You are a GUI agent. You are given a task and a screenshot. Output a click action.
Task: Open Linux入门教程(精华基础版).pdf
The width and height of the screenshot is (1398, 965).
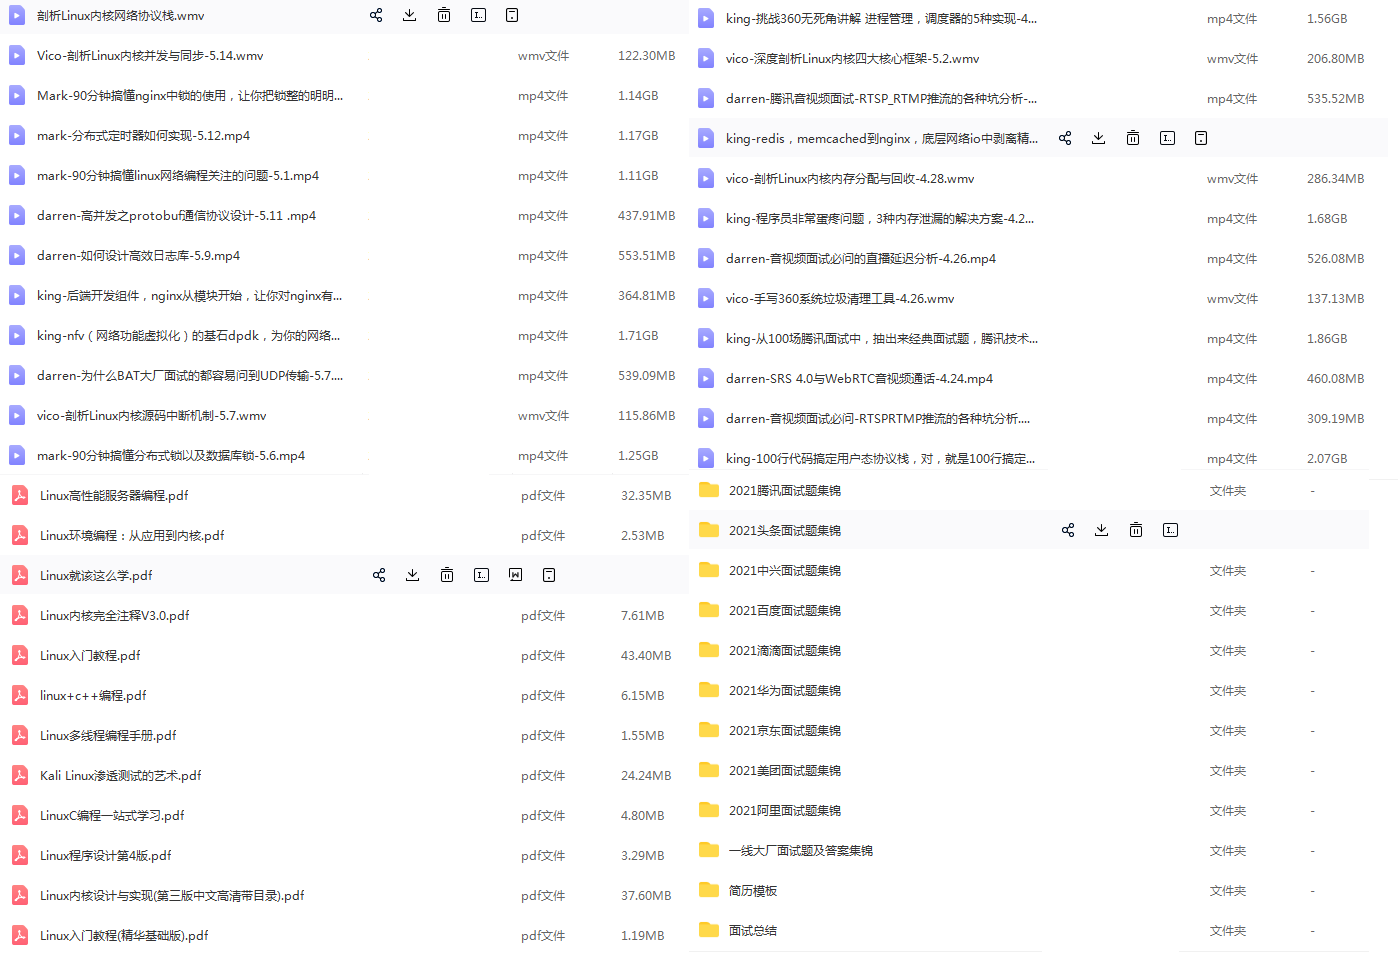[124, 935]
